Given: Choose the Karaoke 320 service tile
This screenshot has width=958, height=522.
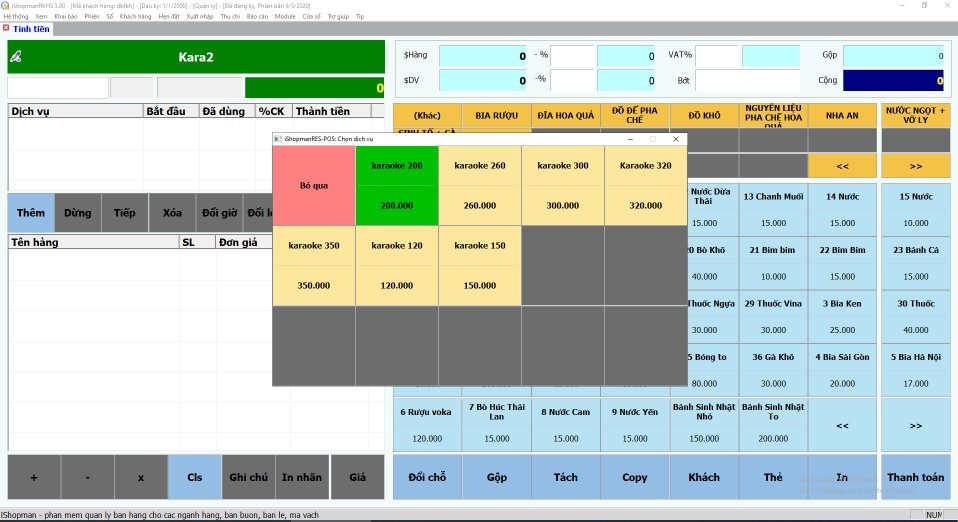Looking at the screenshot, I should [x=645, y=185].
